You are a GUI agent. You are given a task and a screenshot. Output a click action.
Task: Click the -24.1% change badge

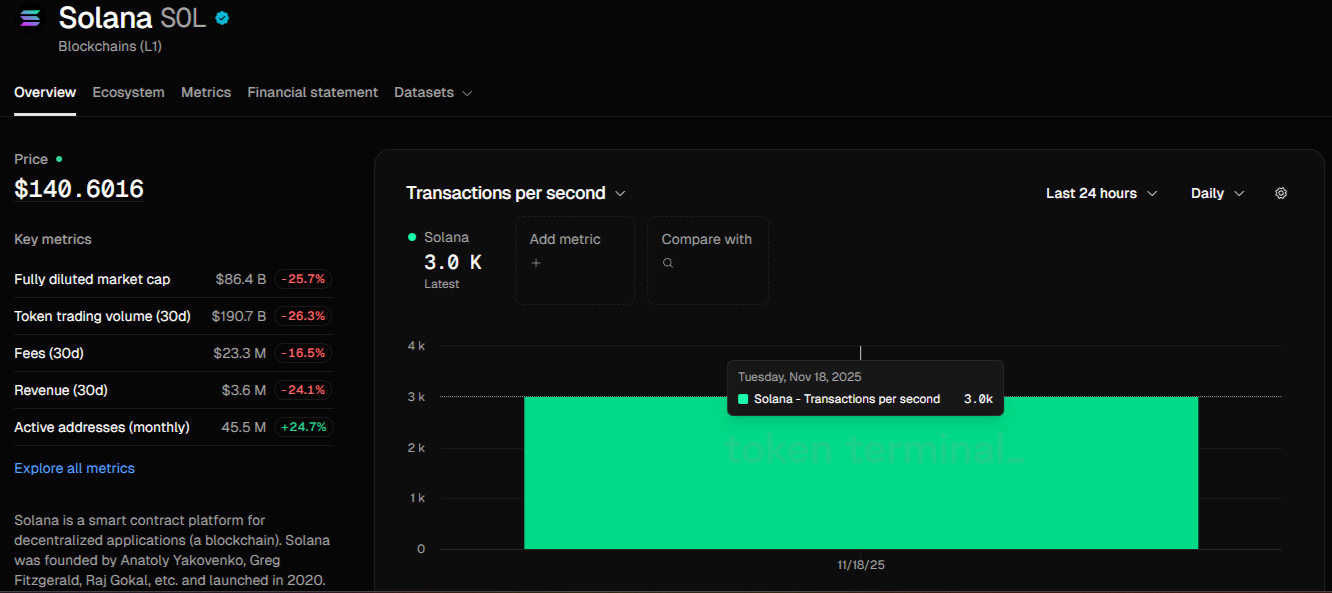coord(304,390)
